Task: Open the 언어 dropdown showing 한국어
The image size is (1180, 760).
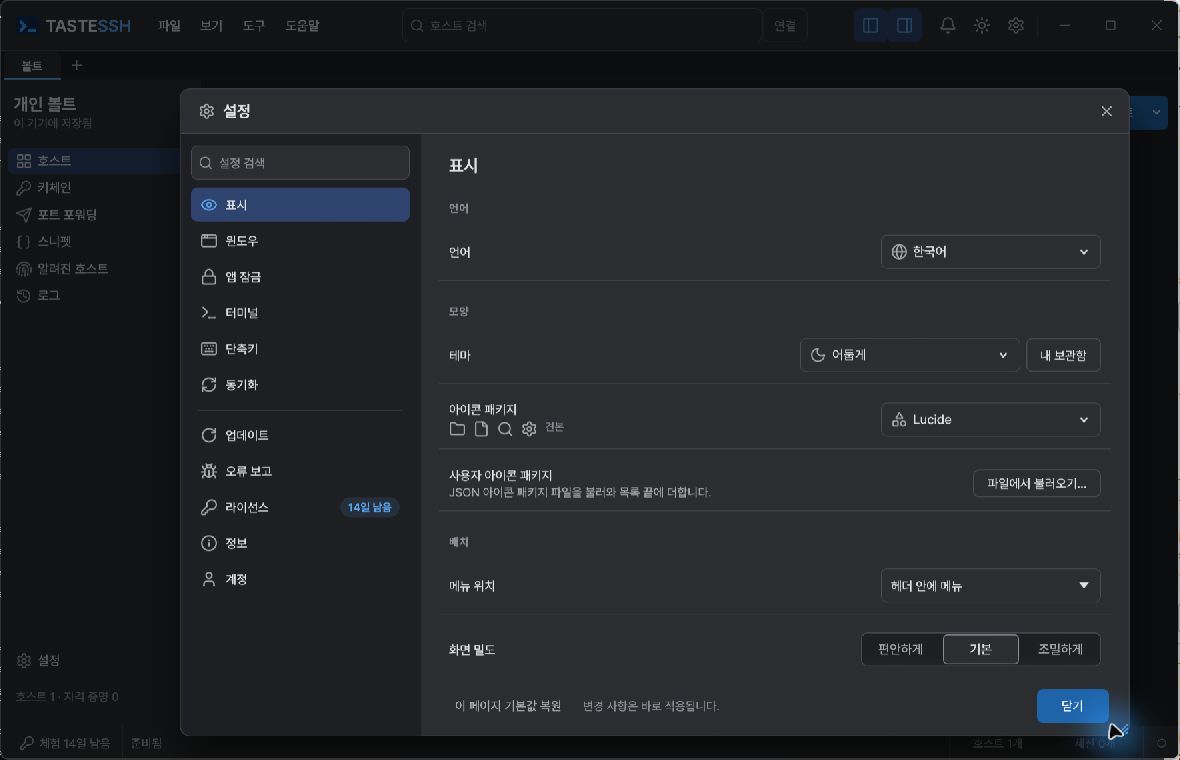Action: (990, 252)
